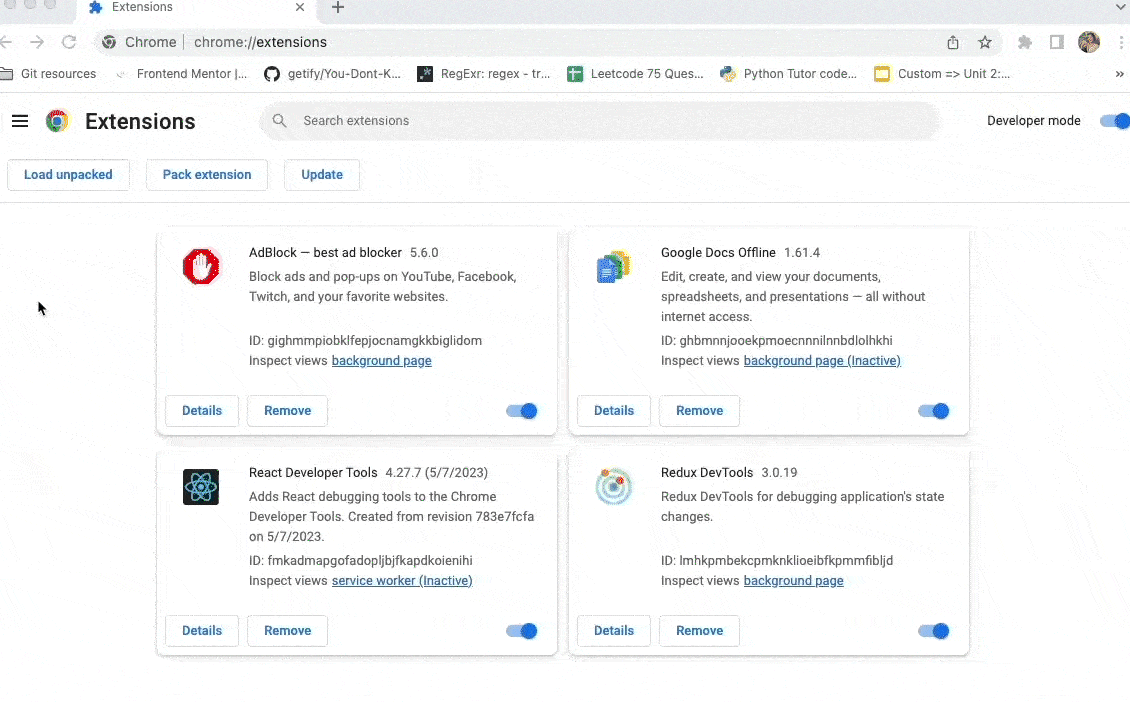This screenshot has width=1130, height=702.
Task: Click the Load unpacked button
Action: pos(68,175)
